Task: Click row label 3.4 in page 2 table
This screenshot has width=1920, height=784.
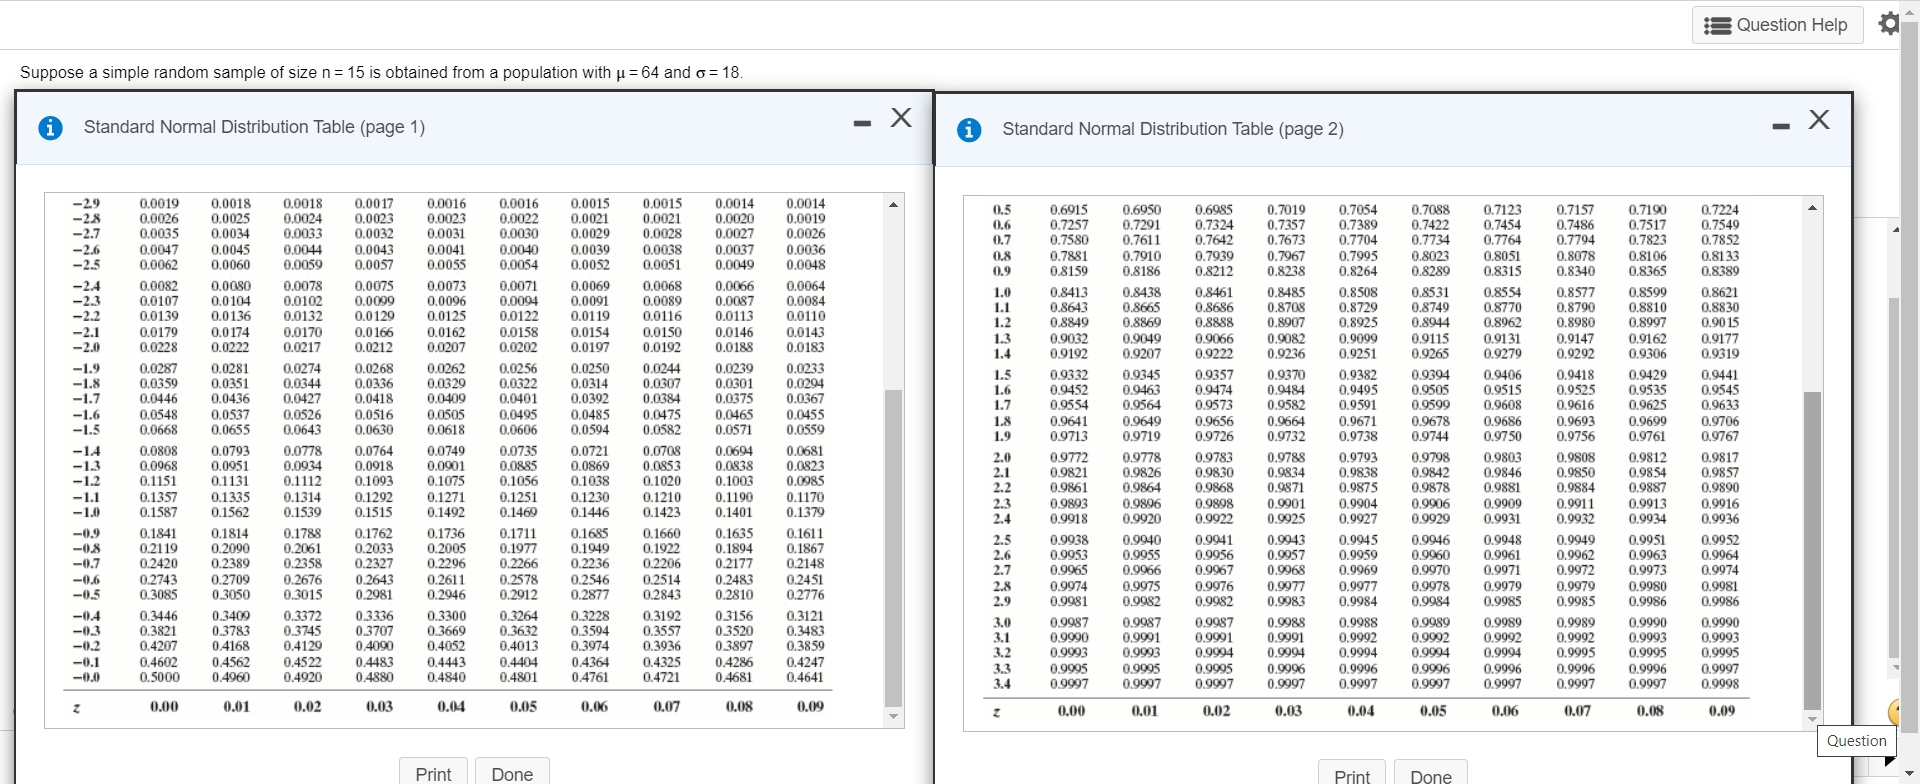Action: click(1001, 684)
